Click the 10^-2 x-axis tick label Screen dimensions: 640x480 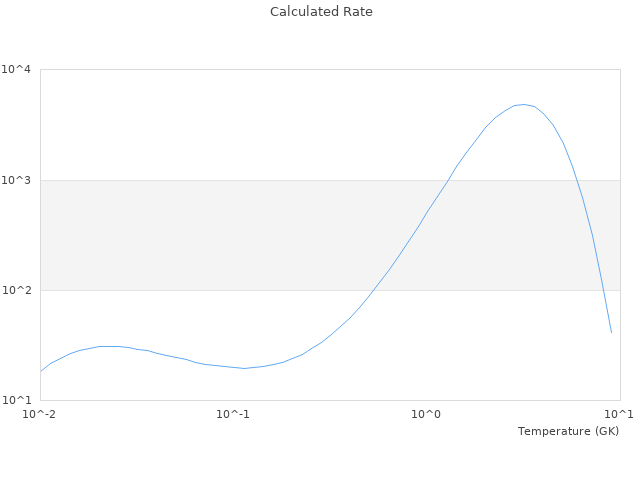(40, 414)
